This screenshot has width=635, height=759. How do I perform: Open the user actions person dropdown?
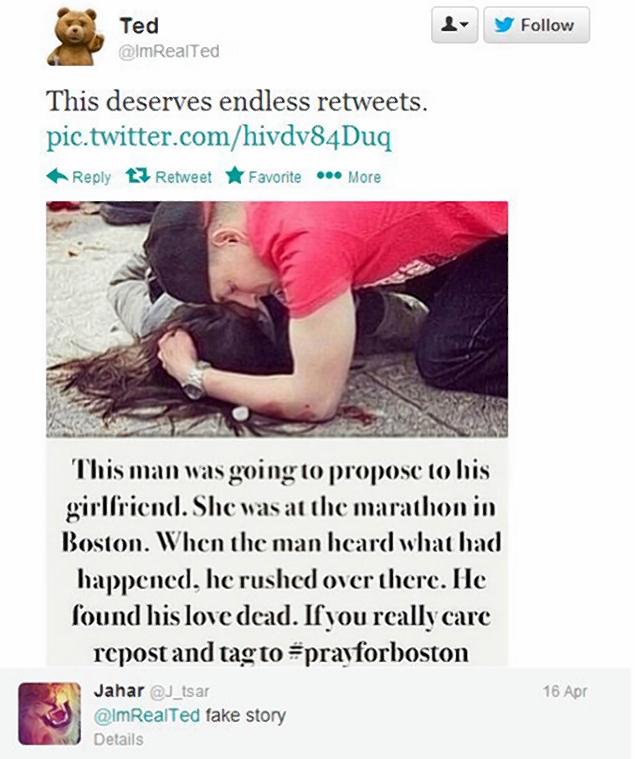[x=454, y=25]
